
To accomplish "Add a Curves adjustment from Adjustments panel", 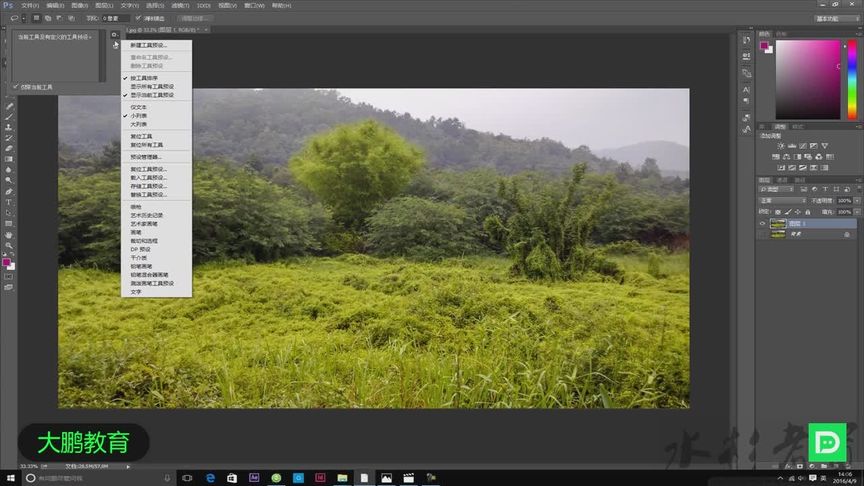I will point(803,146).
